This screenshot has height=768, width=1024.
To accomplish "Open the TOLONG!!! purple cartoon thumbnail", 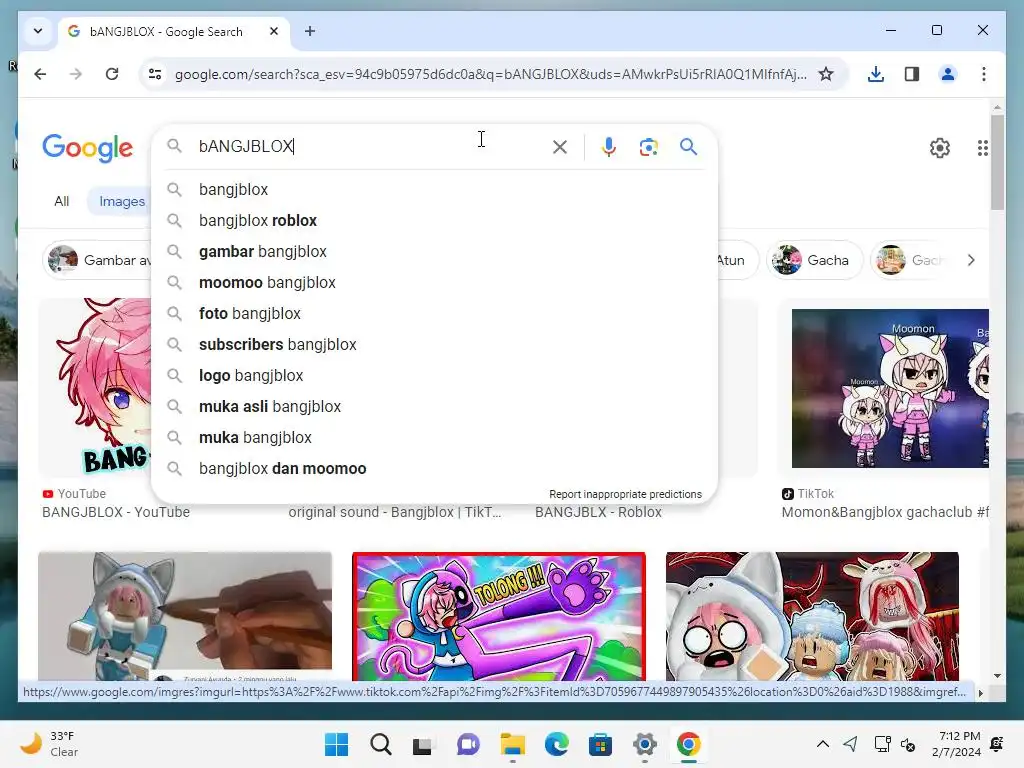I will tap(498, 616).
